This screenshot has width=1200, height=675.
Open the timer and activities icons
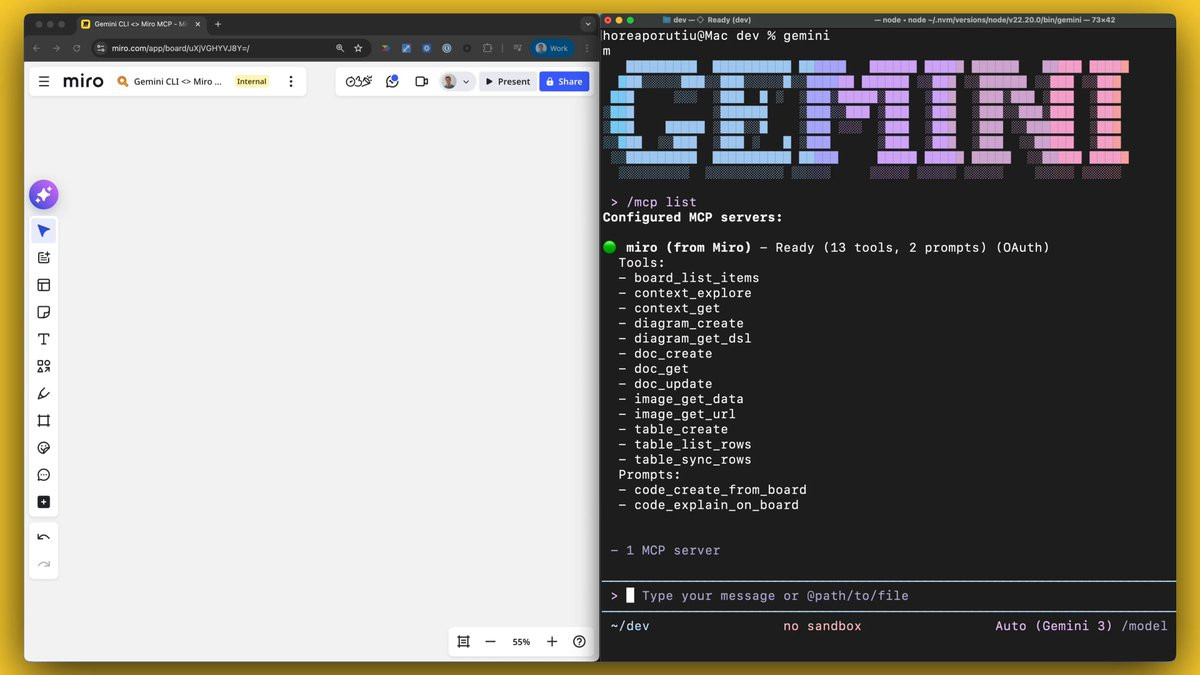tap(359, 81)
